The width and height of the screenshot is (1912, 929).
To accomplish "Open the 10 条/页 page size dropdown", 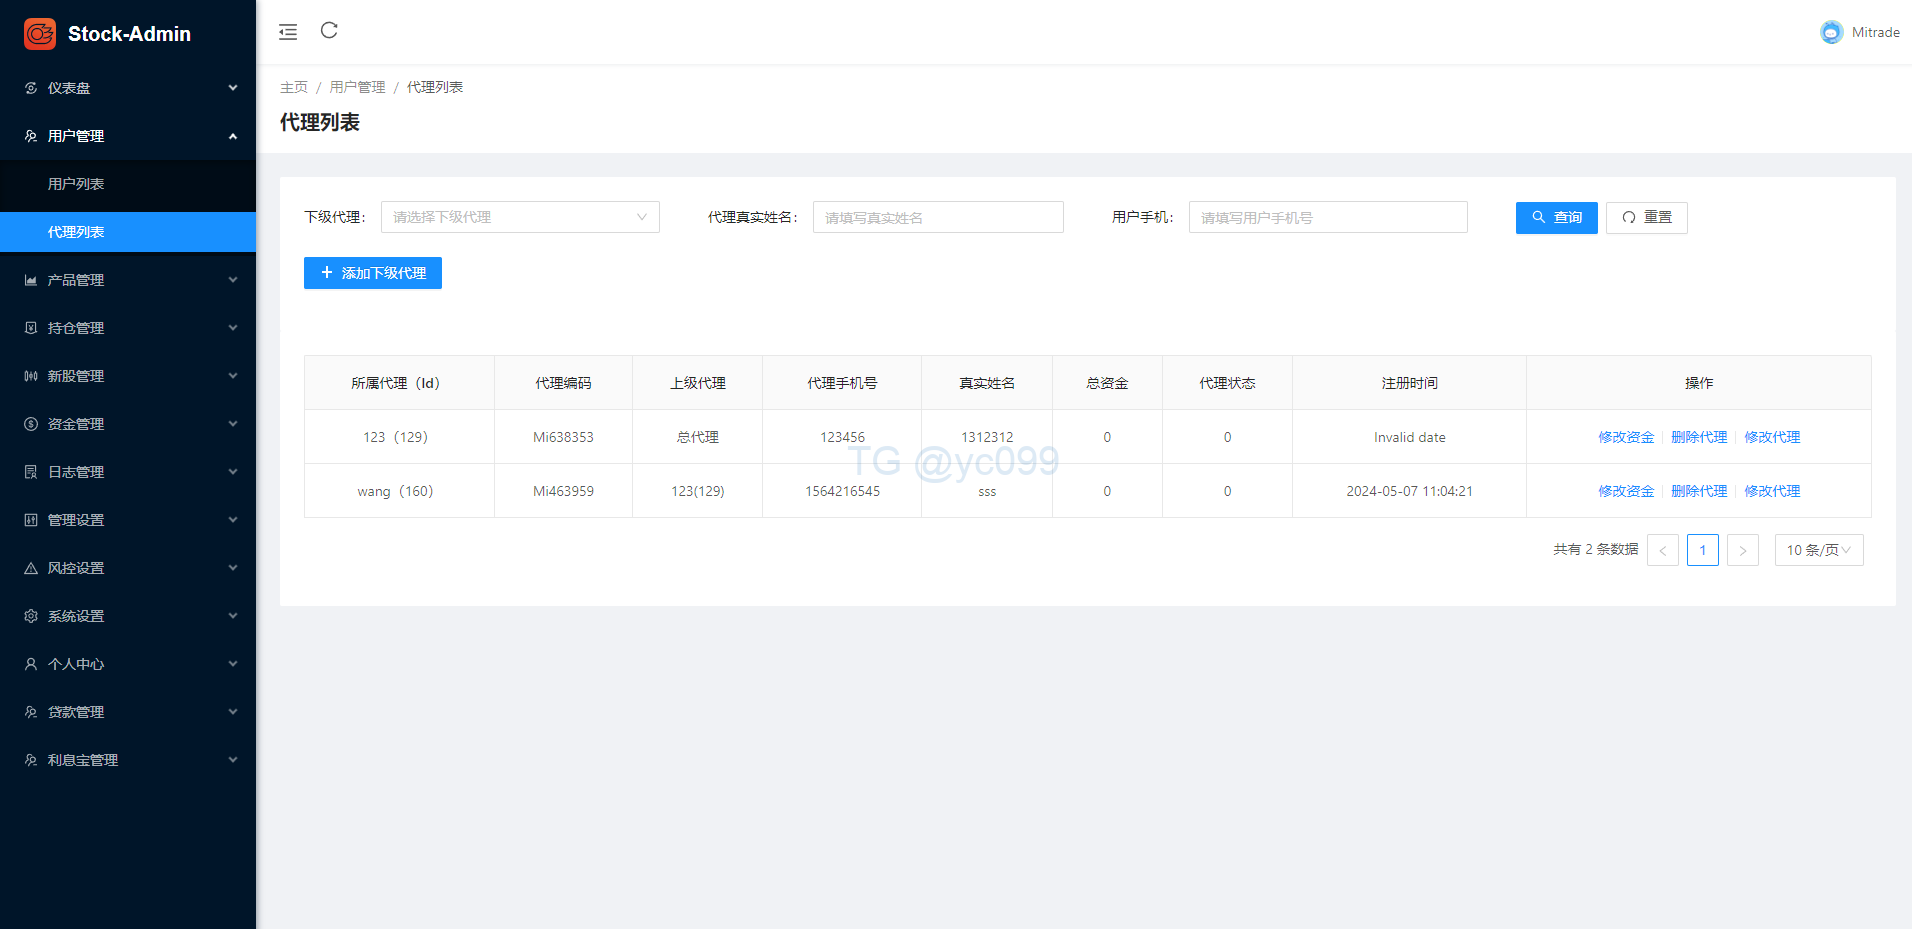I will point(1818,550).
